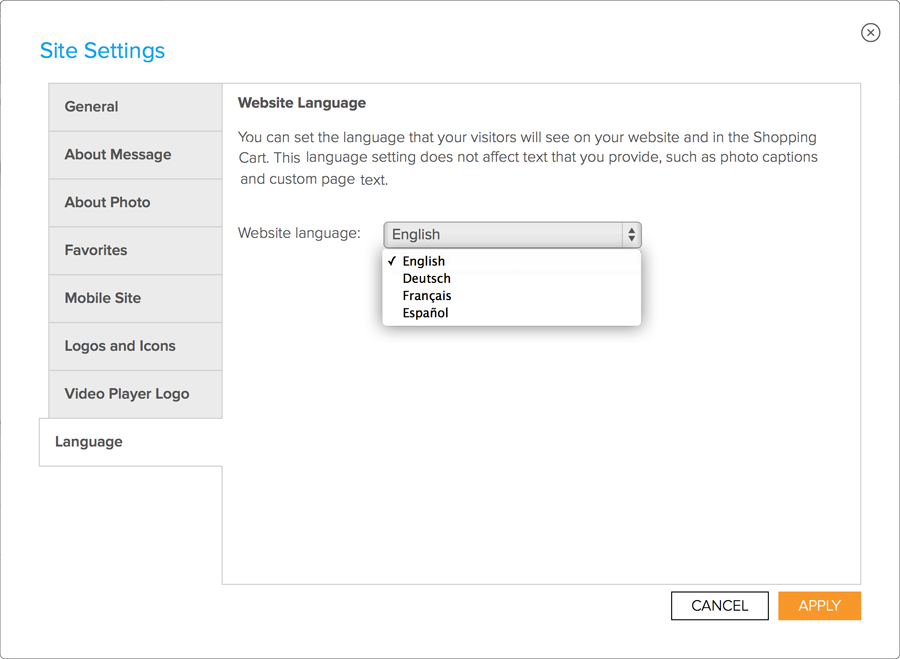900x659 pixels.
Task: Go to Mobile Site tab
Action: coord(135,299)
